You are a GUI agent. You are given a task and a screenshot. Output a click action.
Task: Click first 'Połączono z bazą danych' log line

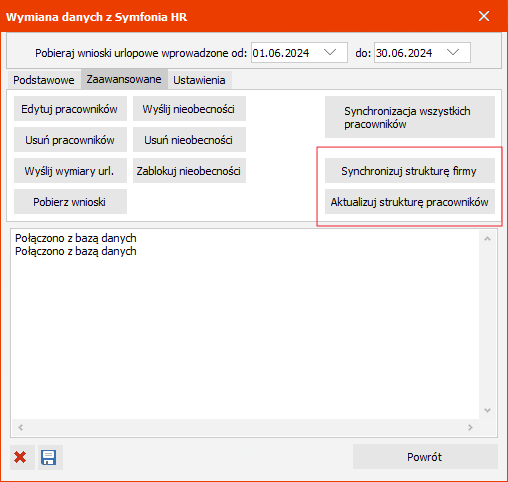[76, 238]
